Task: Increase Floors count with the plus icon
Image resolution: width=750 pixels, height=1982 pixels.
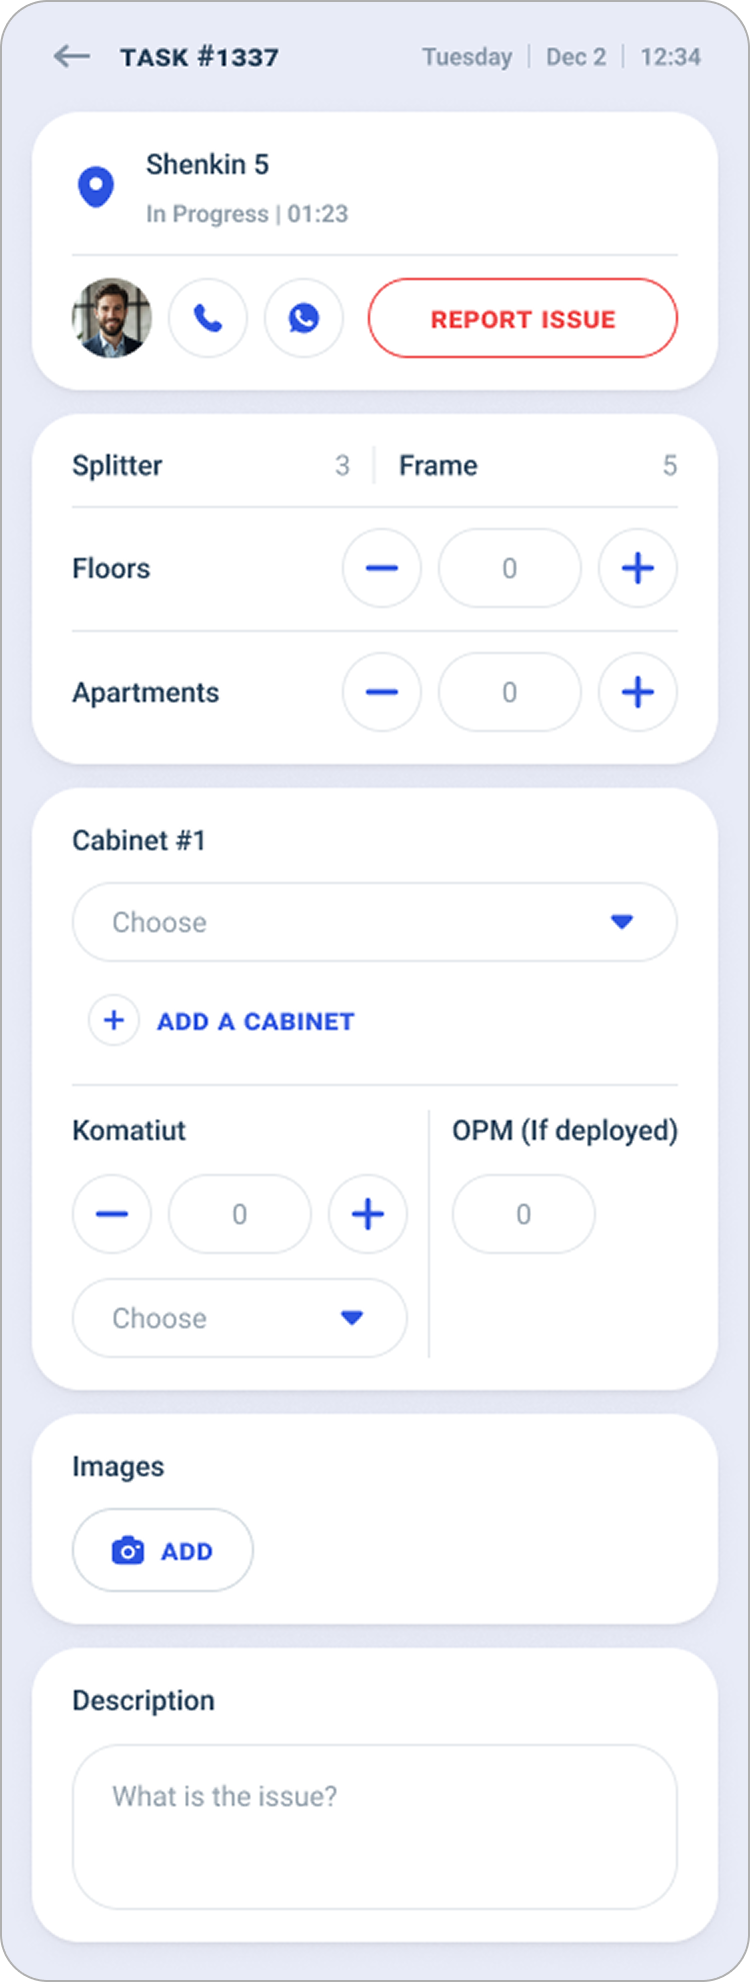Action: (637, 568)
